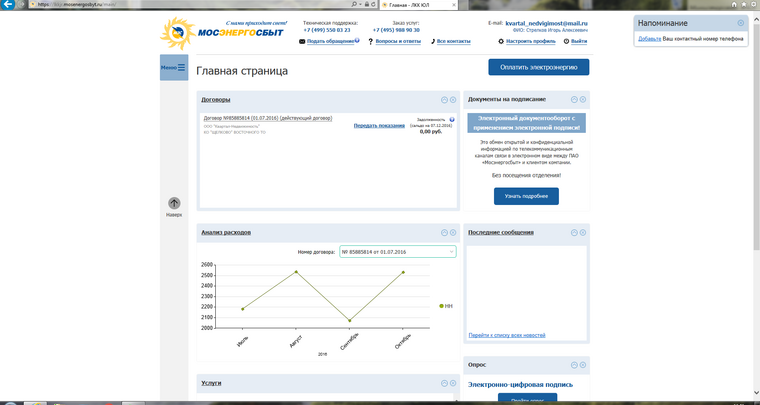Viewport: 760px width, 405px height.
Task: Click the phone icon before Все контакты
Action: tap(433, 42)
